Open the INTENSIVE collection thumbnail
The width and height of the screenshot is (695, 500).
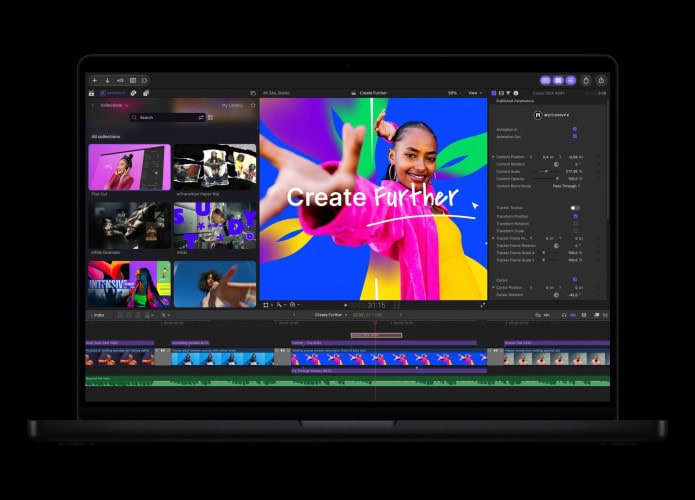tap(129, 284)
